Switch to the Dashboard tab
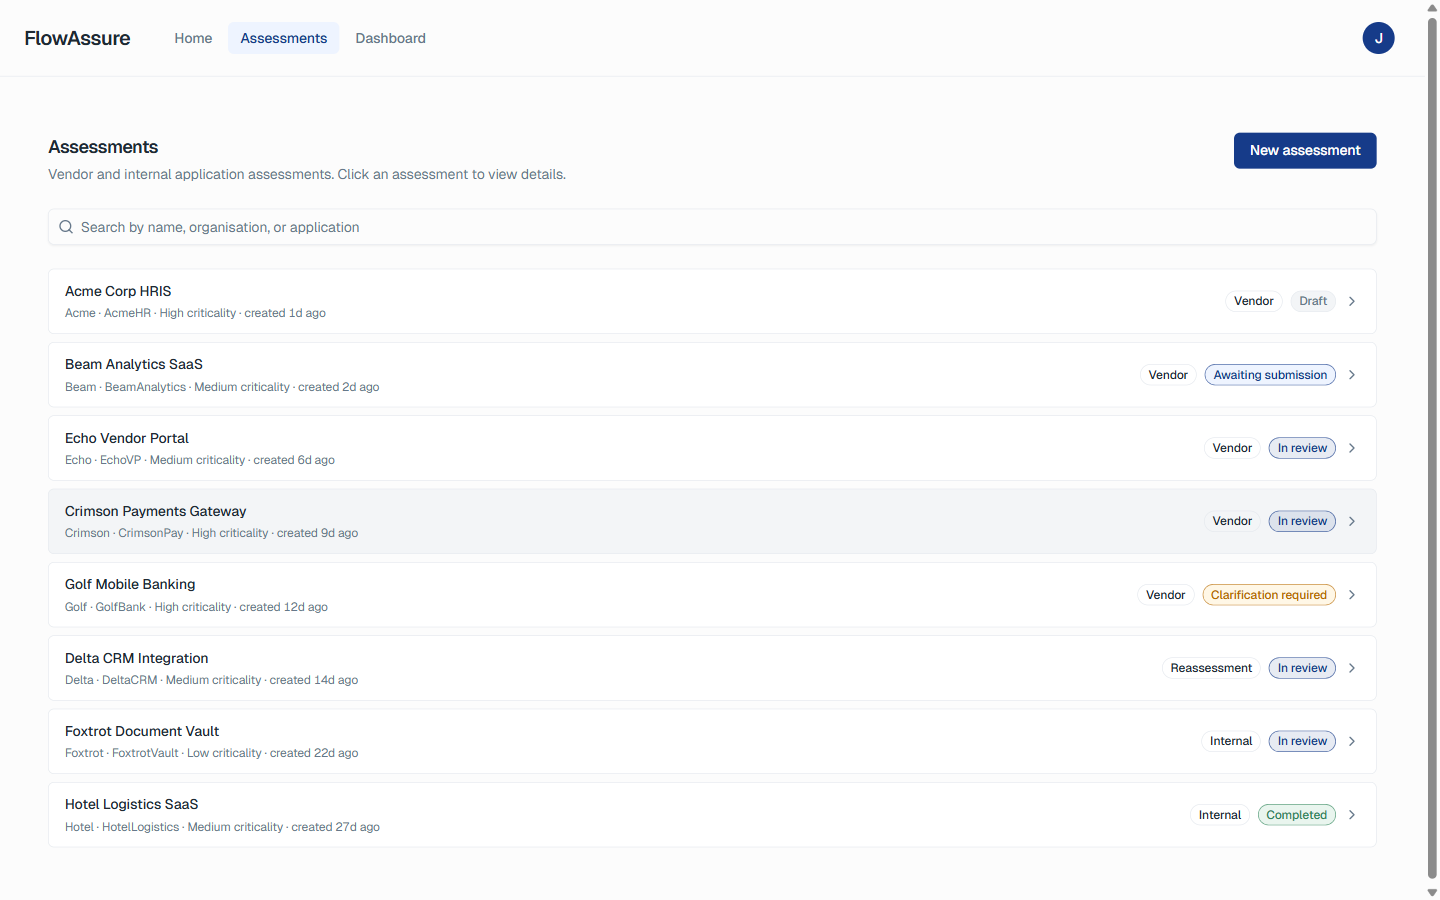This screenshot has height=900, width=1440. 390,38
